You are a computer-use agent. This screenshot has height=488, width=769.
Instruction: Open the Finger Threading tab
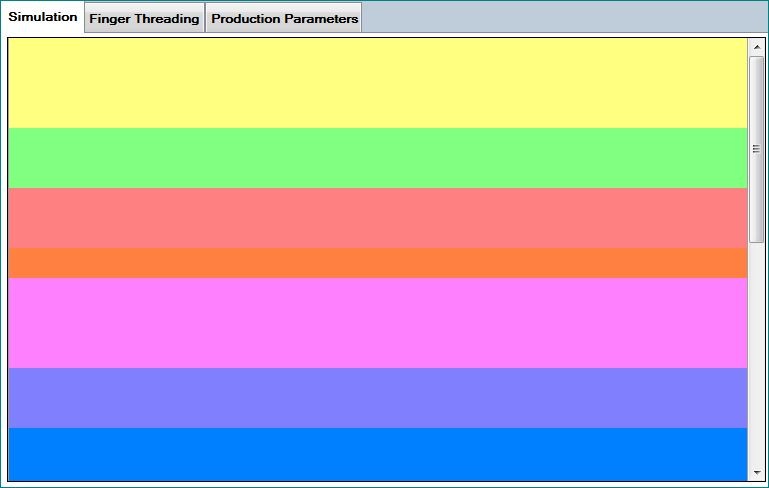(144, 18)
